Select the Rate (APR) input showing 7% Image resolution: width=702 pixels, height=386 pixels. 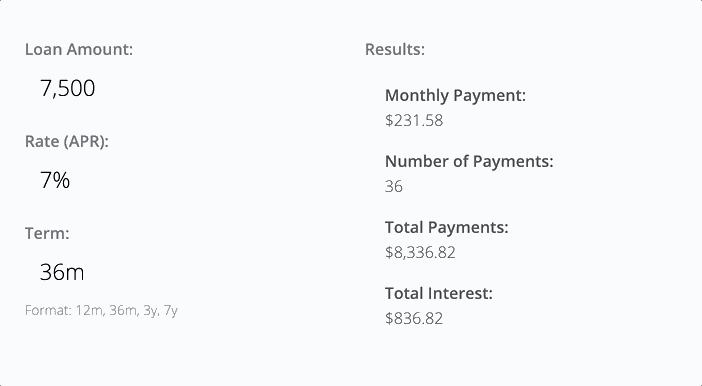tap(179, 180)
